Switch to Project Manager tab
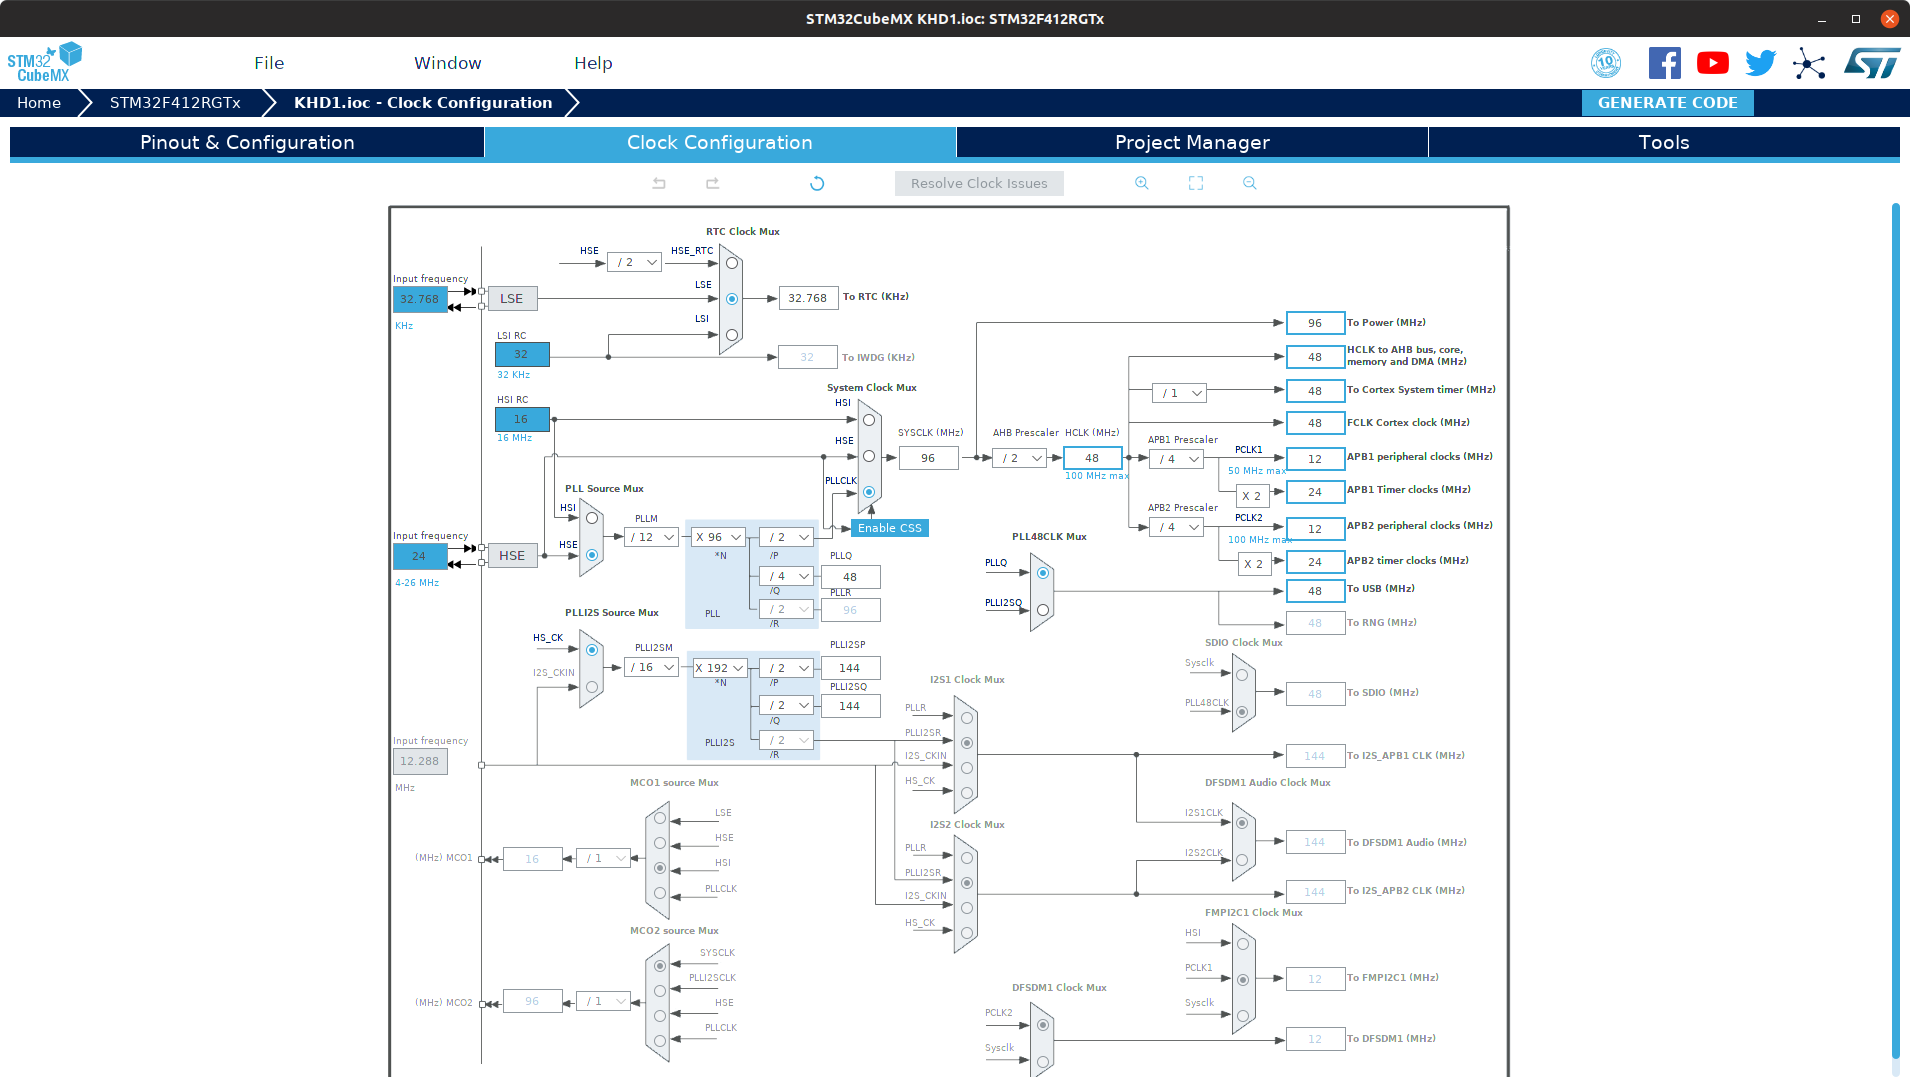Viewport: 1910px width, 1087px height. click(1192, 142)
